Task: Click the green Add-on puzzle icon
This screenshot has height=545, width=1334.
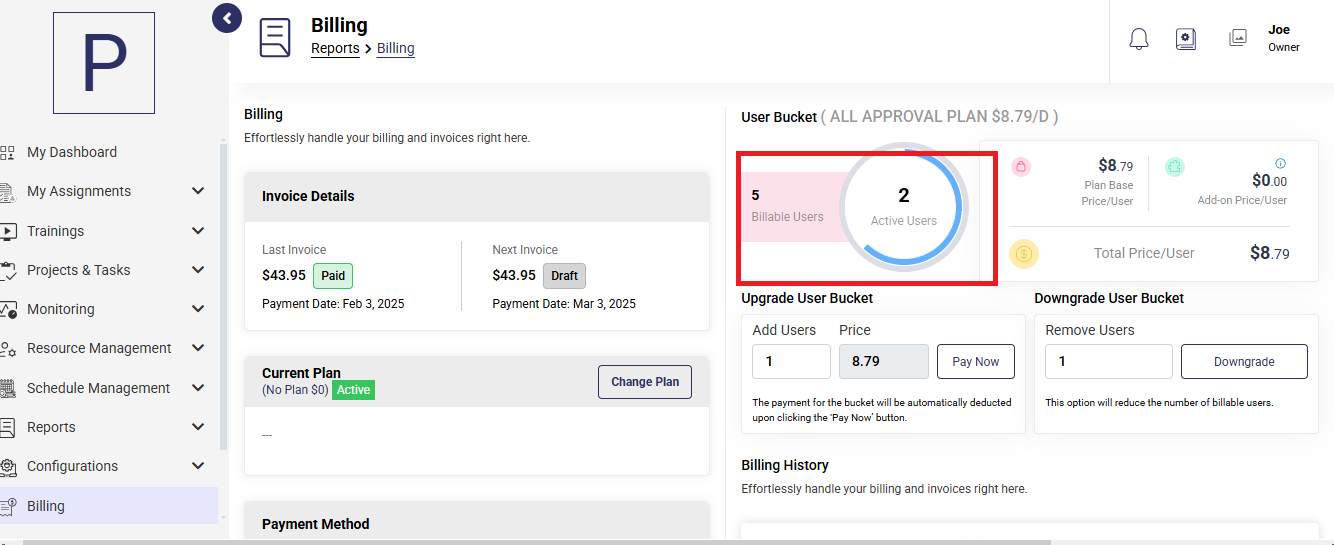Action: coord(1175,167)
